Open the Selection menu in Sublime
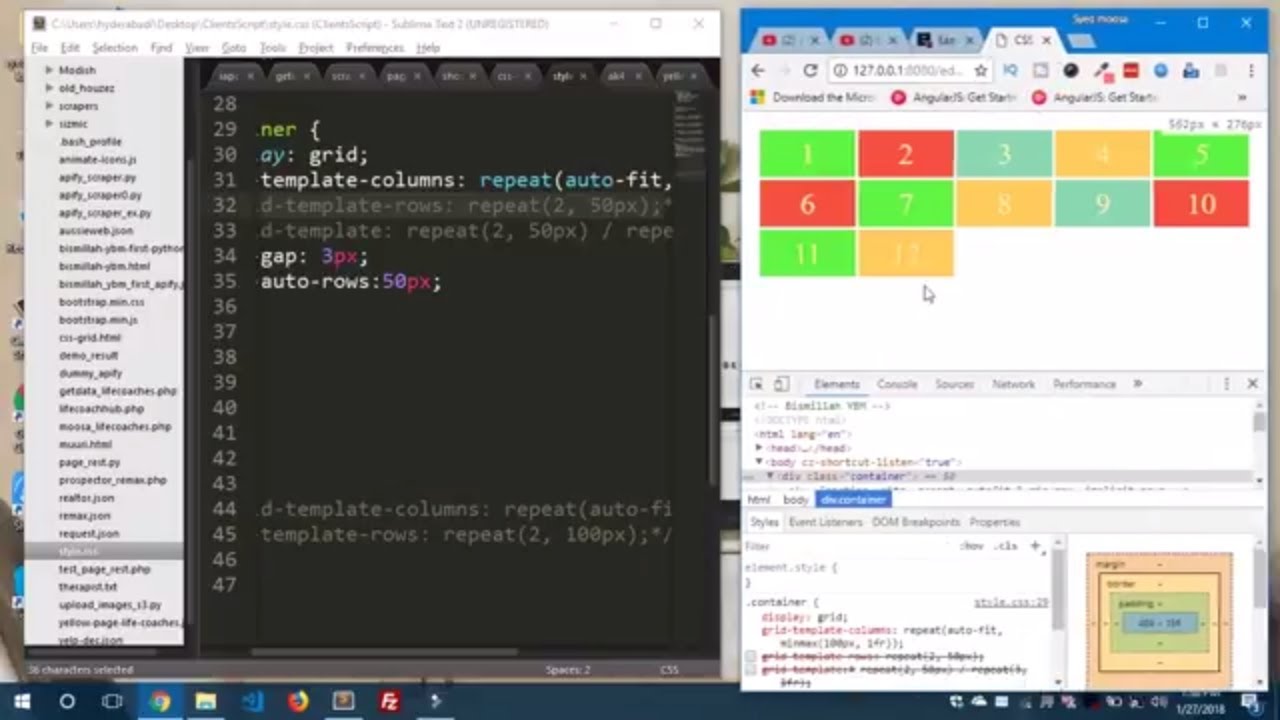This screenshot has height=720, width=1280. [x=115, y=48]
